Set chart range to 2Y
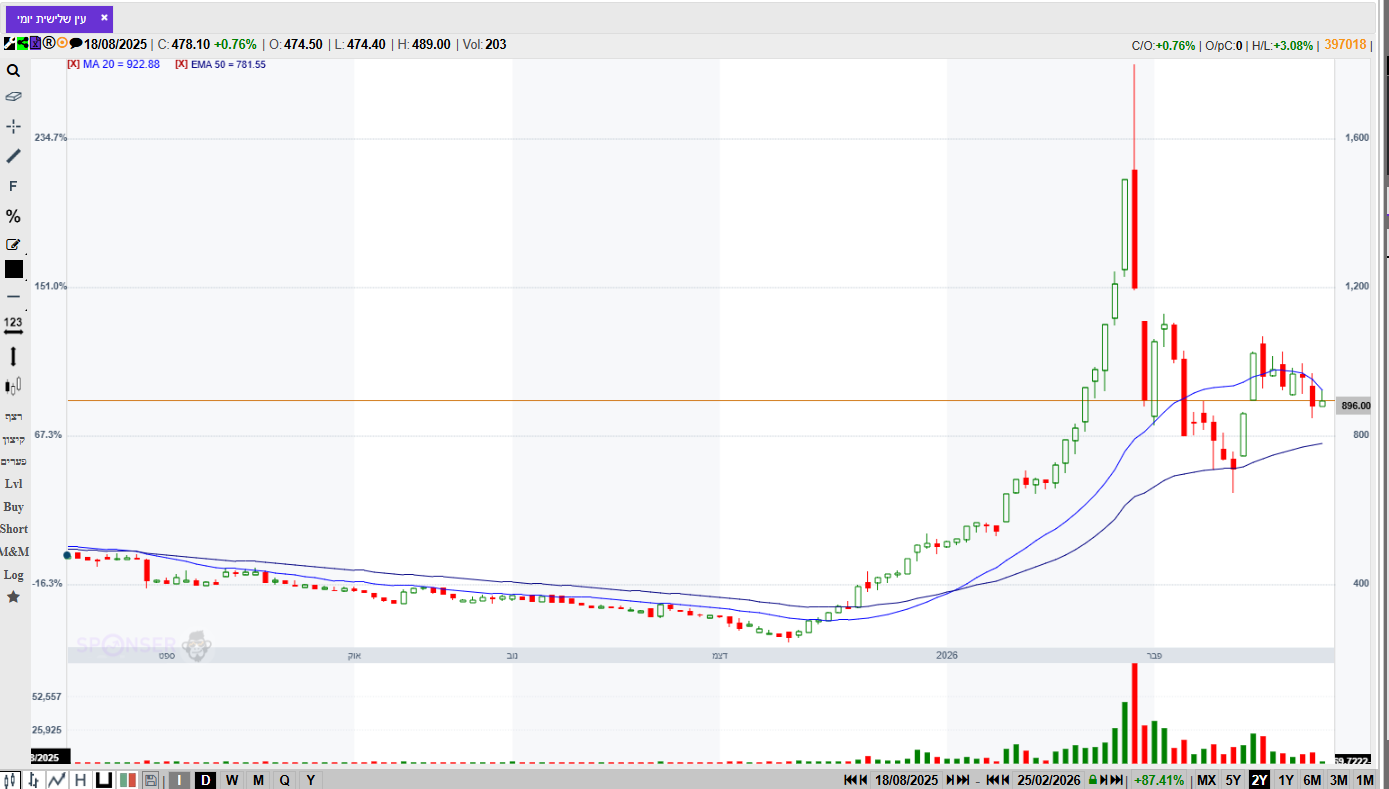The height and width of the screenshot is (789, 1389). click(1259, 780)
